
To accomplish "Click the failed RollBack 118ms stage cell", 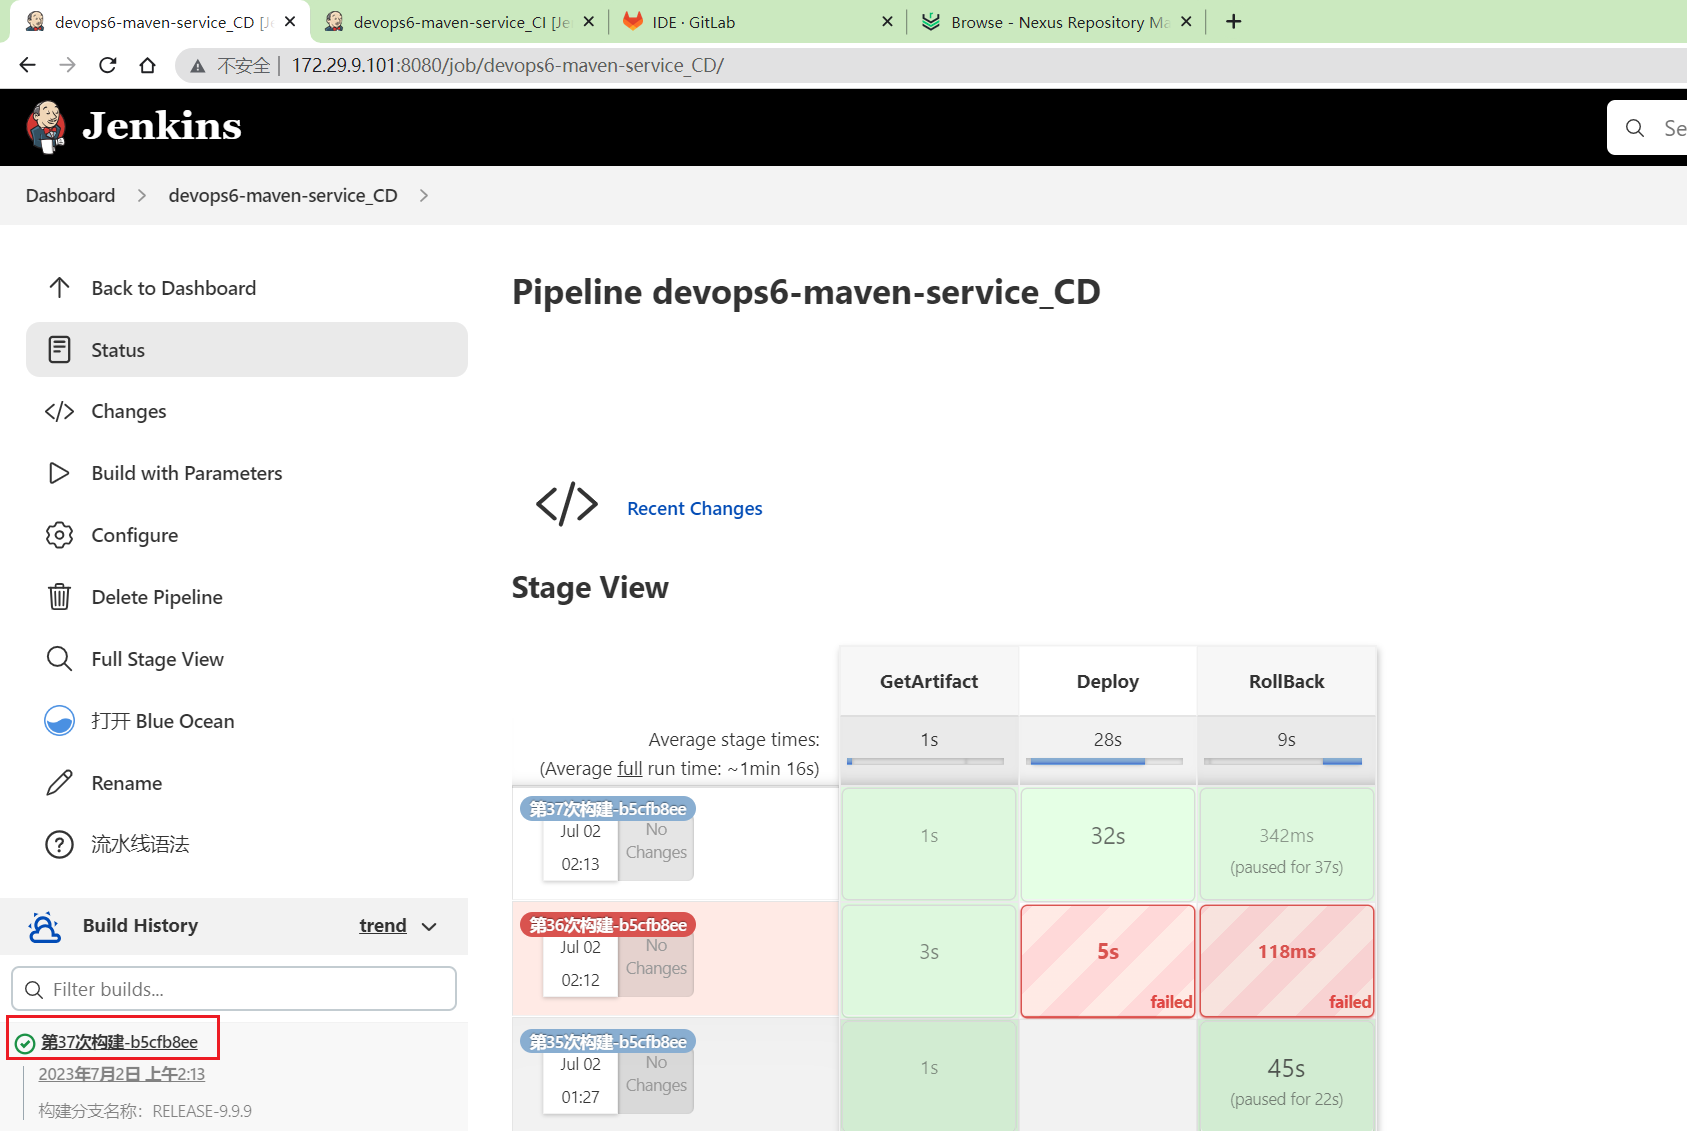I will pos(1287,961).
